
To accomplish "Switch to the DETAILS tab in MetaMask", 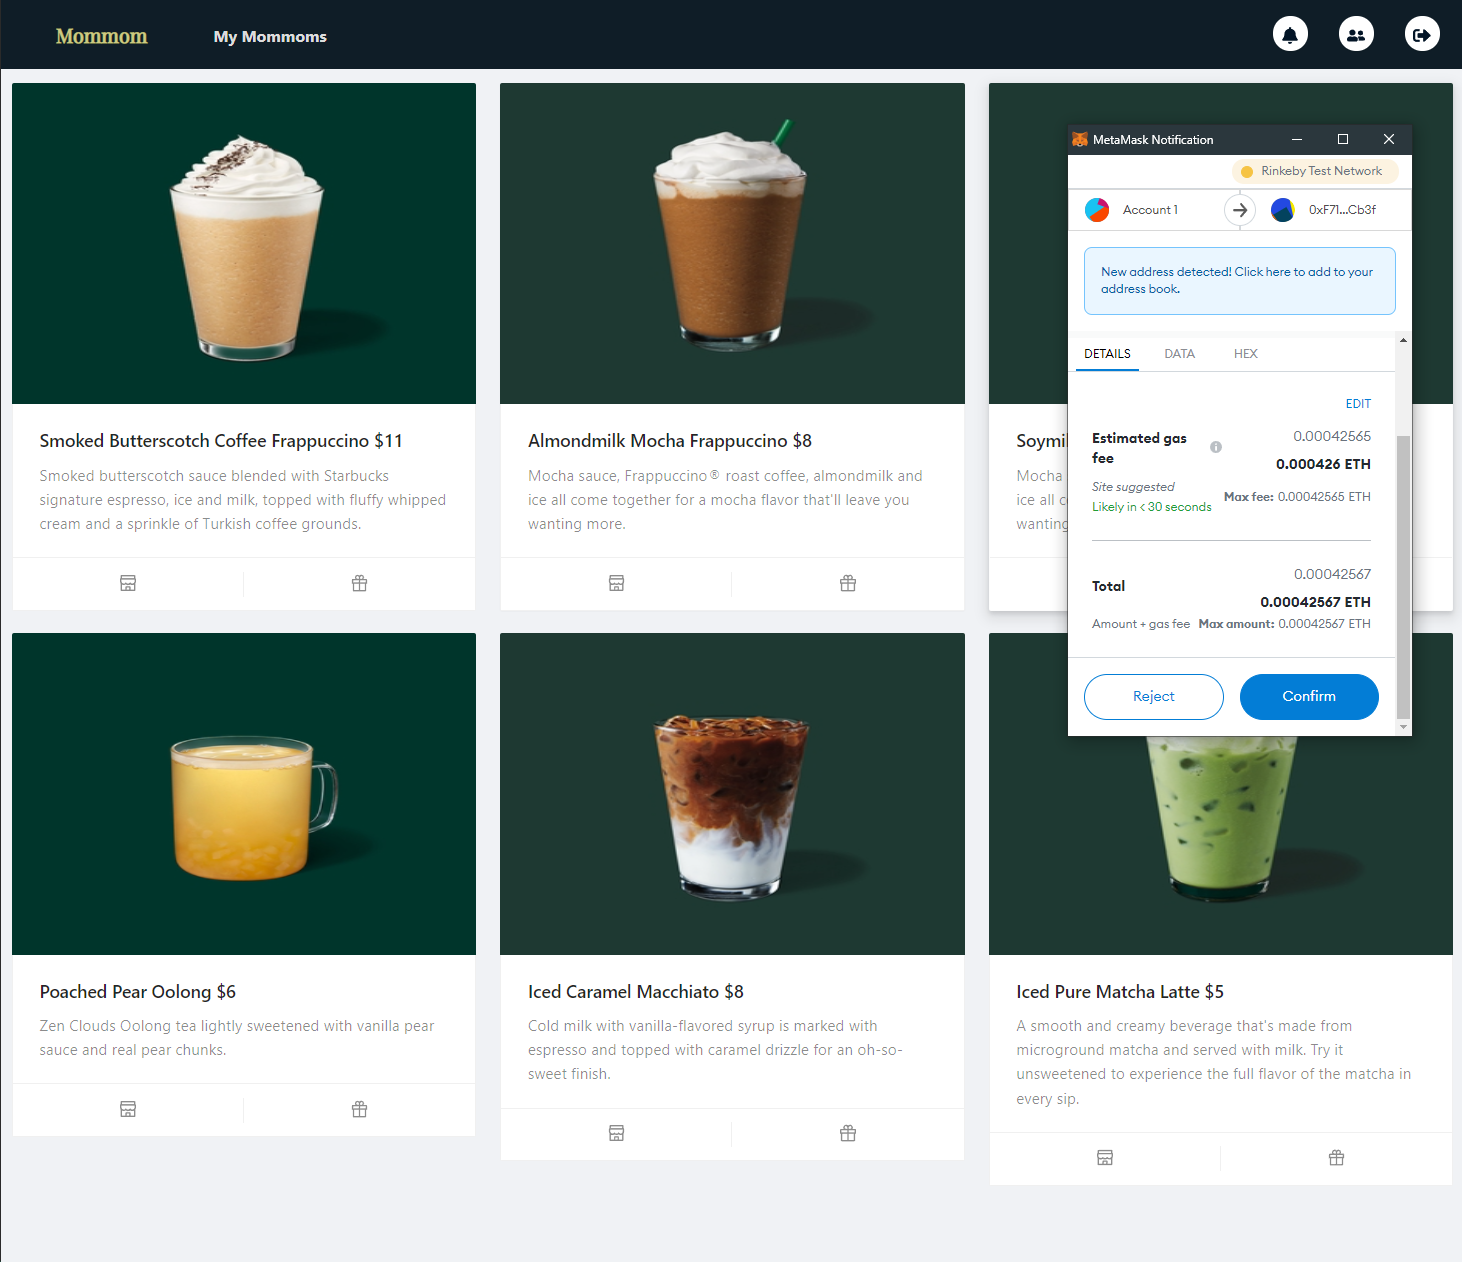I will point(1107,354).
